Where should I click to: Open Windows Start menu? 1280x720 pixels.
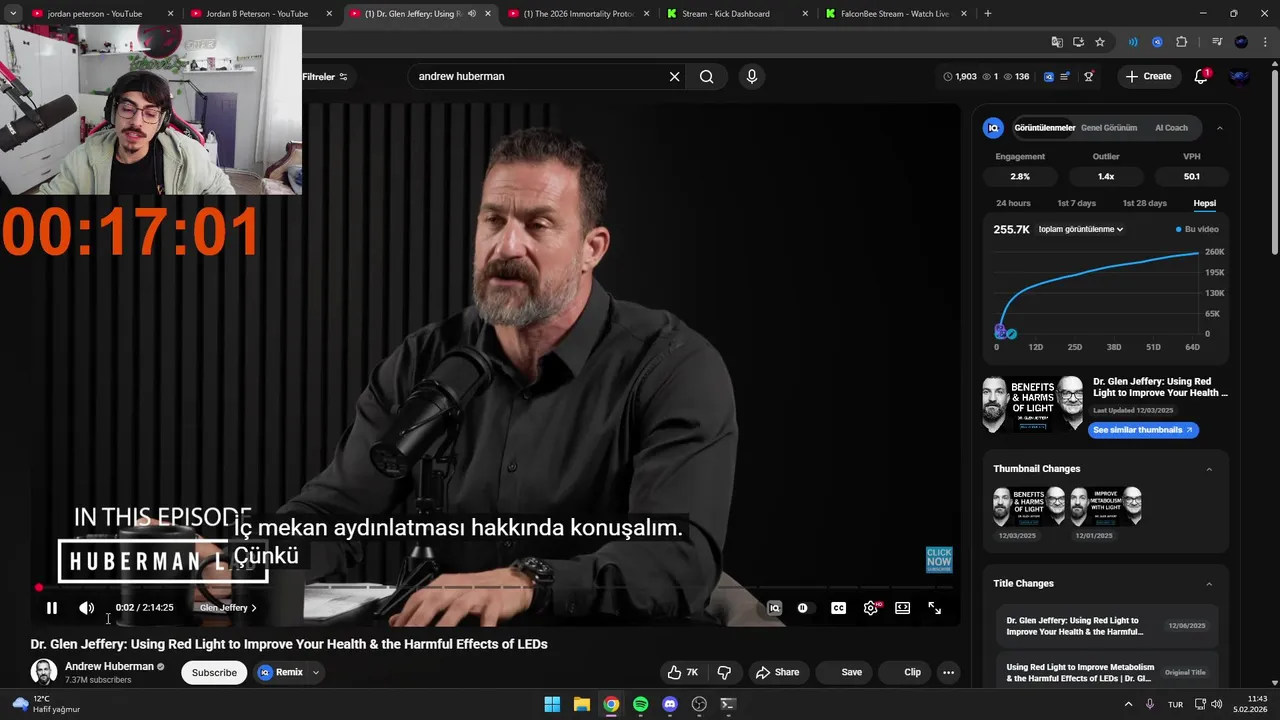[x=552, y=704]
